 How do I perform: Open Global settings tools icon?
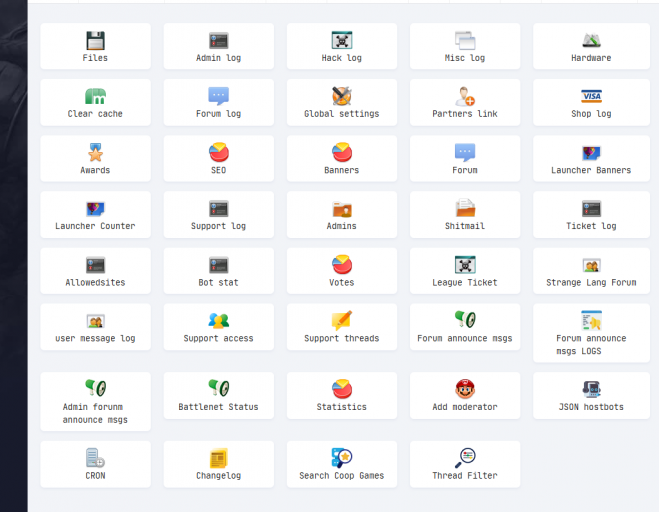click(342, 96)
